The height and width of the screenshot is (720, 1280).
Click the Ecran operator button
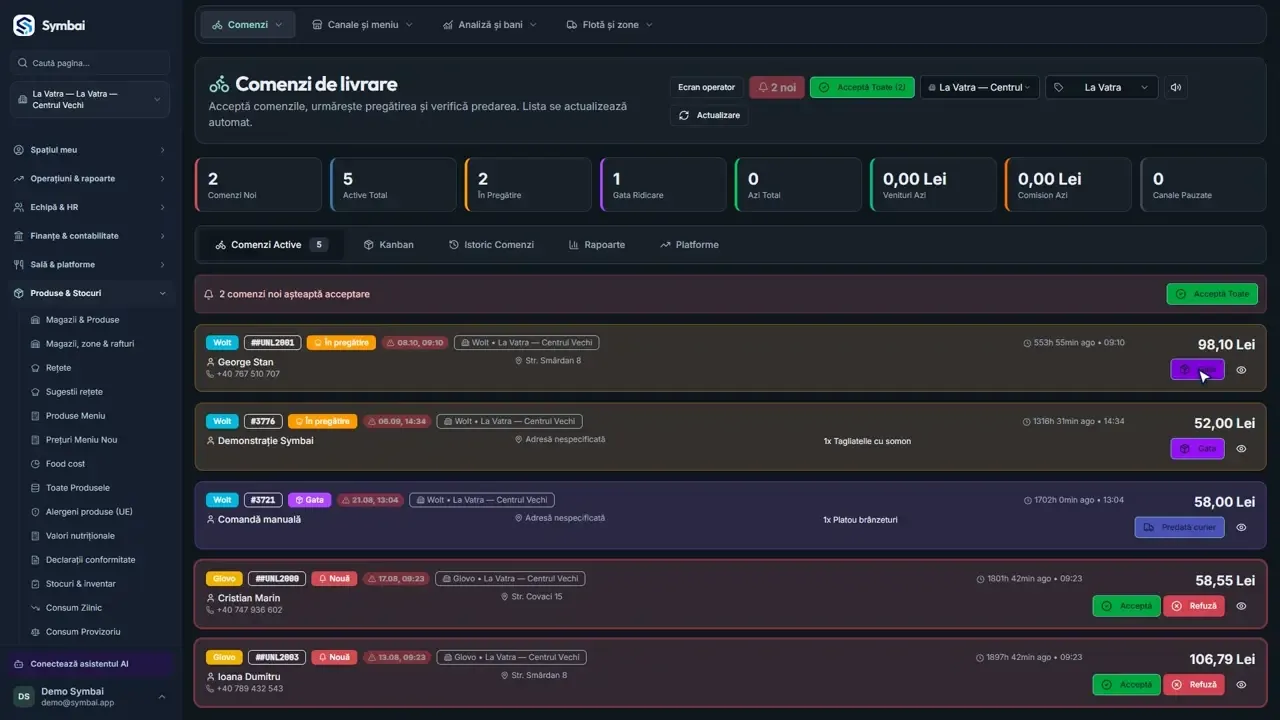pyautogui.click(x=706, y=87)
